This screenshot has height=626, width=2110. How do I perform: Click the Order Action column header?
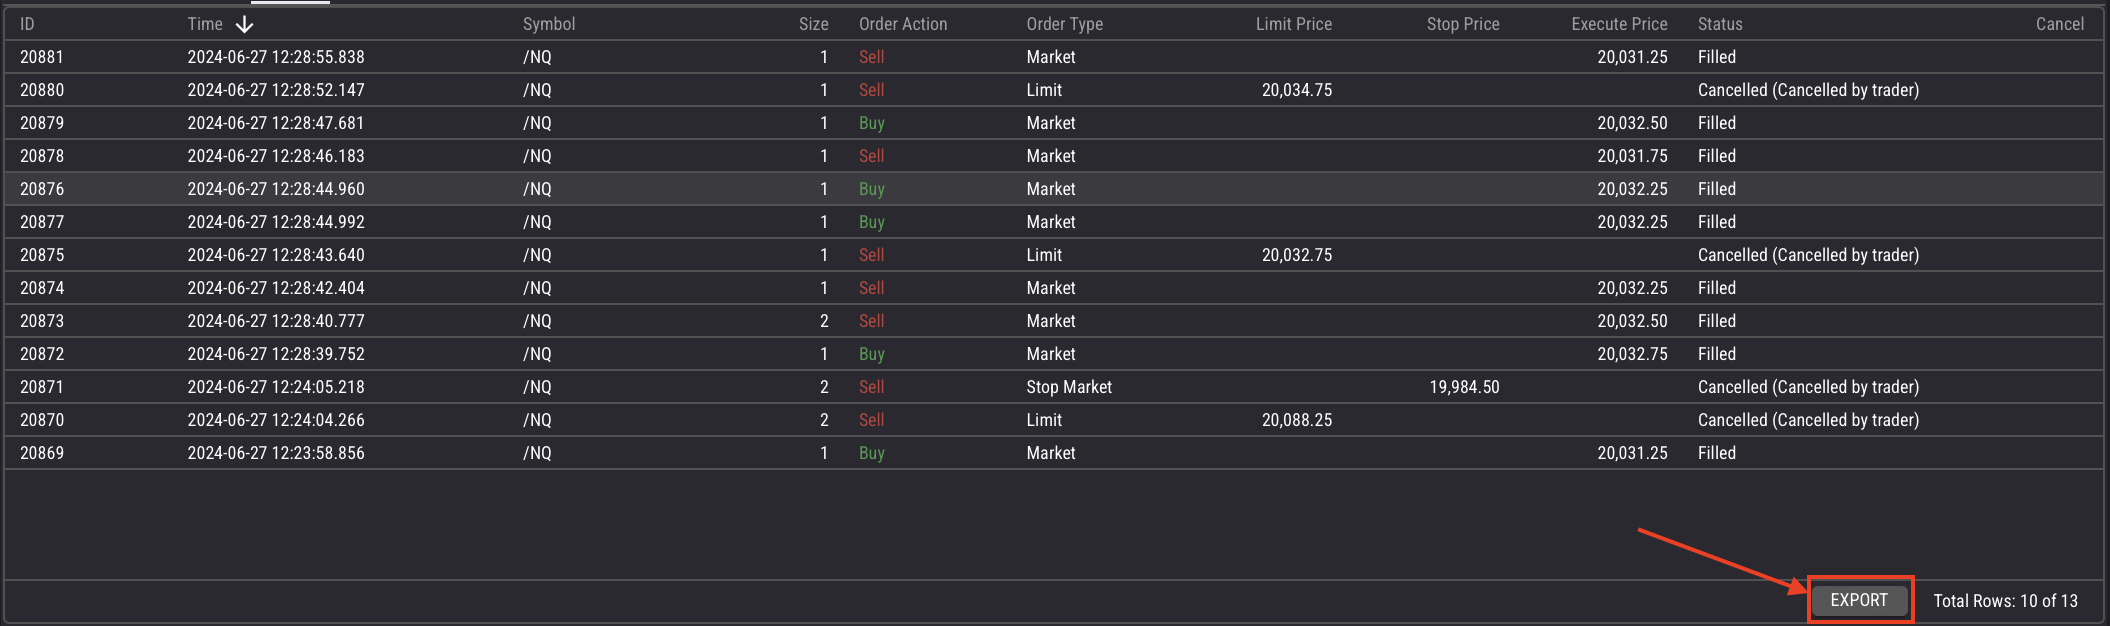[x=902, y=24]
